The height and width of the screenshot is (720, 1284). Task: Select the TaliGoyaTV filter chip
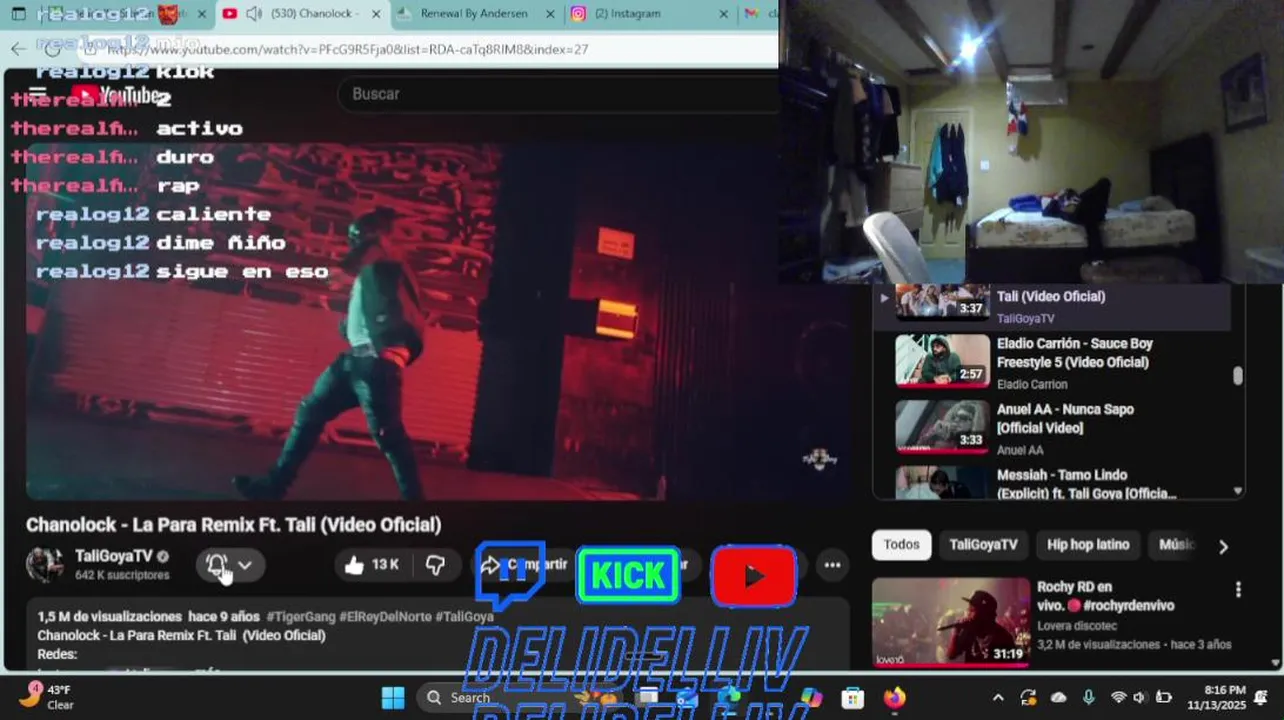pyautogui.click(x=983, y=545)
